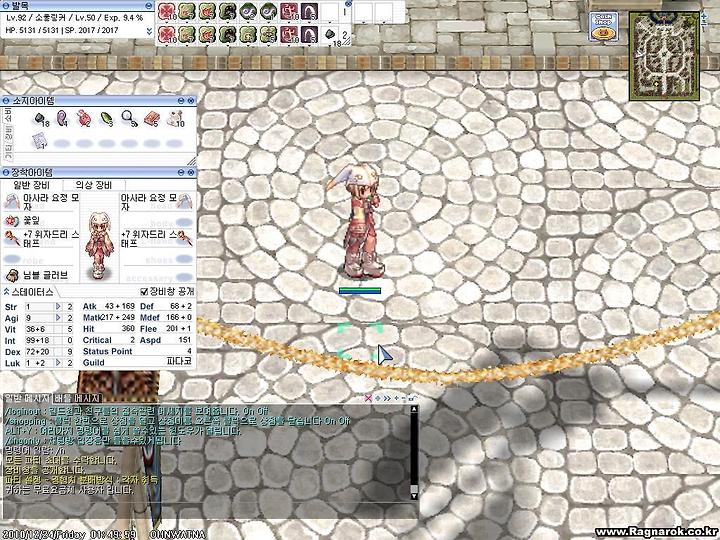Viewport: 720px width, 540px height.
Task: Click the minimap in the corner
Action: coord(664,56)
